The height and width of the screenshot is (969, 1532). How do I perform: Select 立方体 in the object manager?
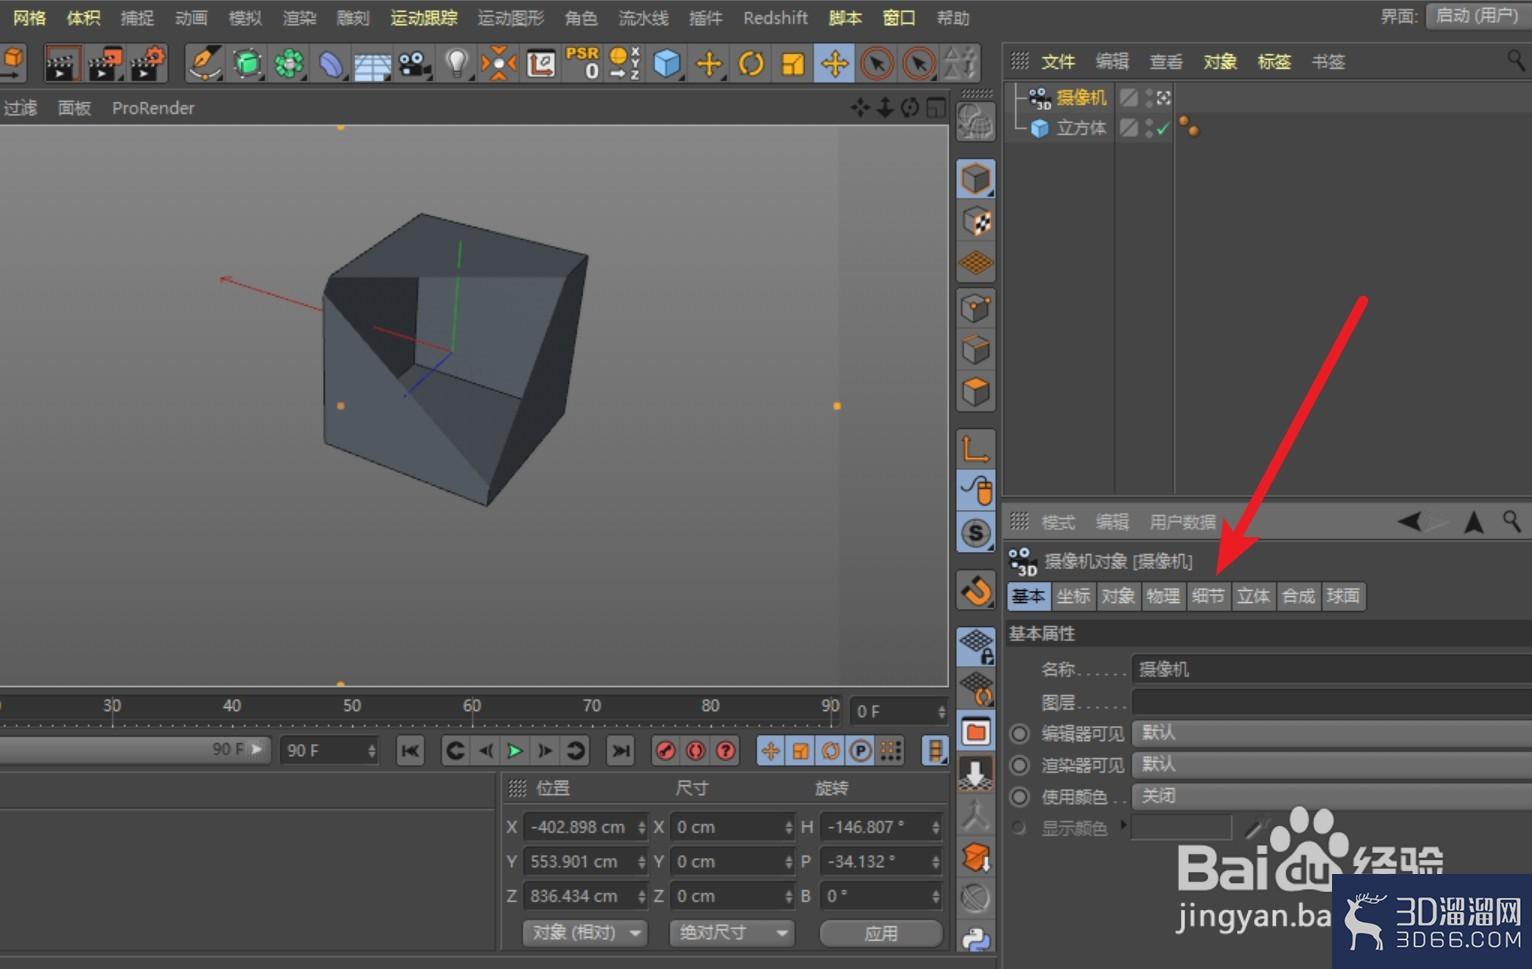pyautogui.click(x=1081, y=128)
